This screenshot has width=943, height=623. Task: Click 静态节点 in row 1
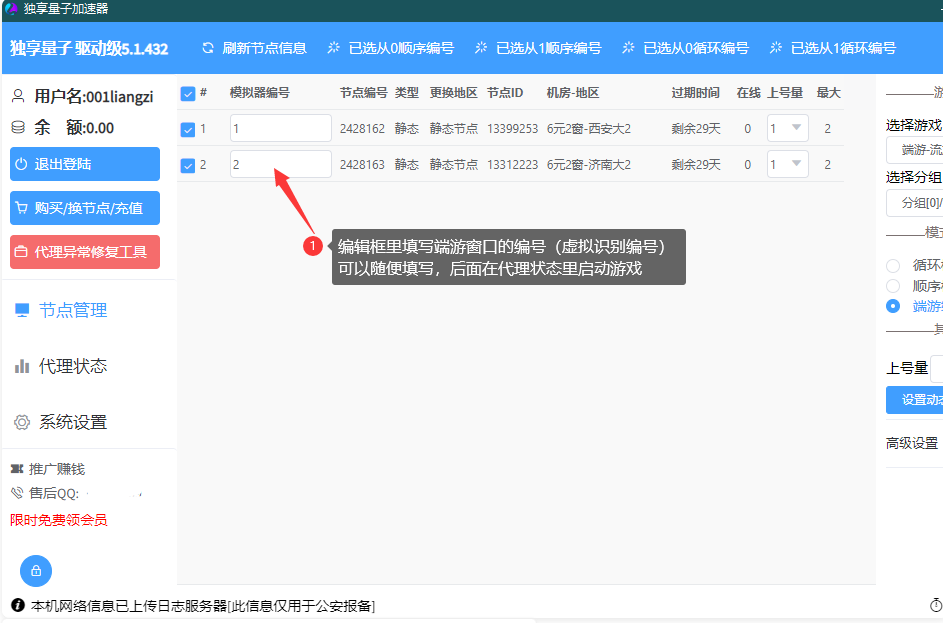pos(454,129)
